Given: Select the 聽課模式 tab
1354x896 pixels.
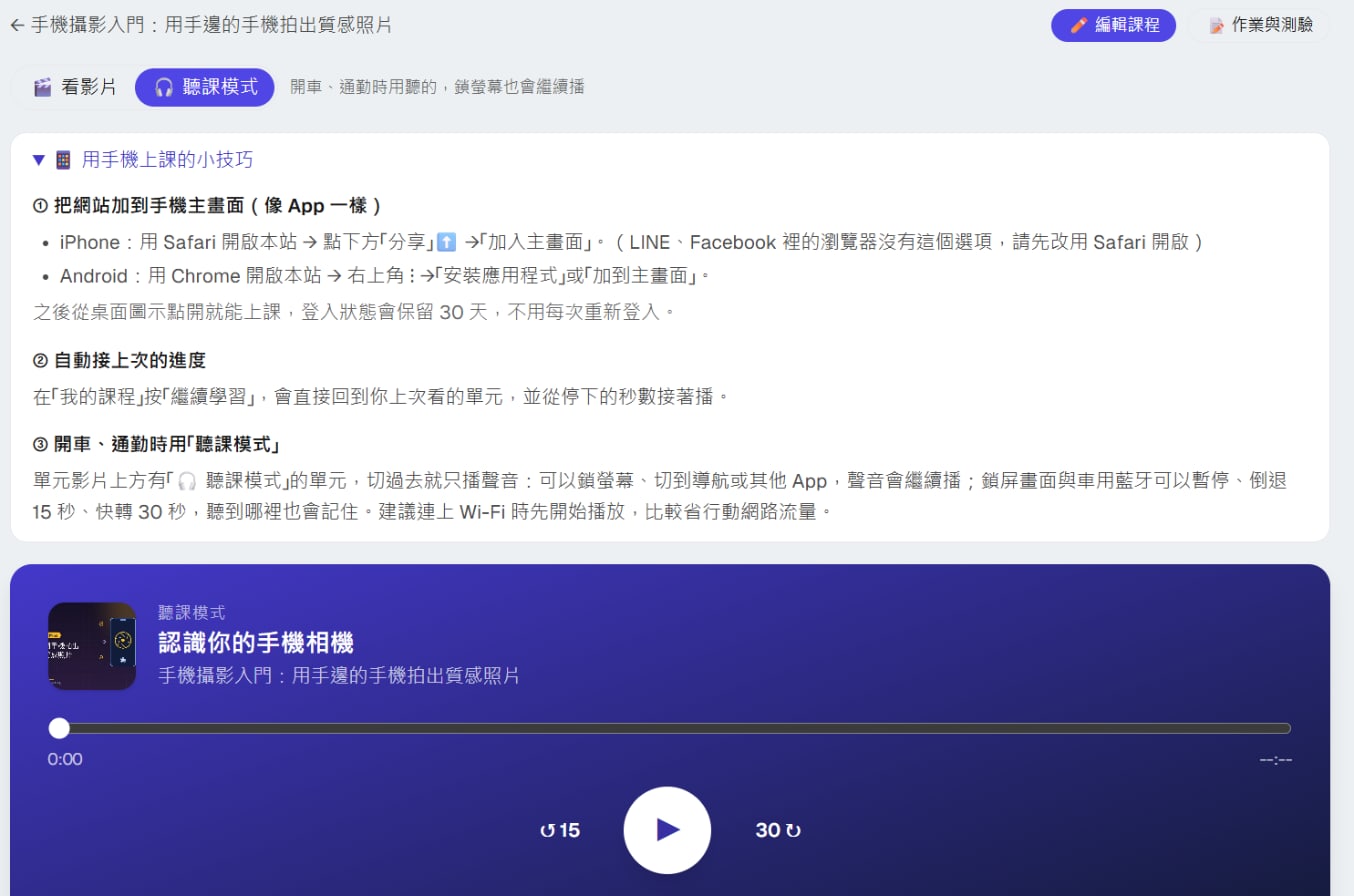Looking at the screenshot, I should [x=205, y=87].
